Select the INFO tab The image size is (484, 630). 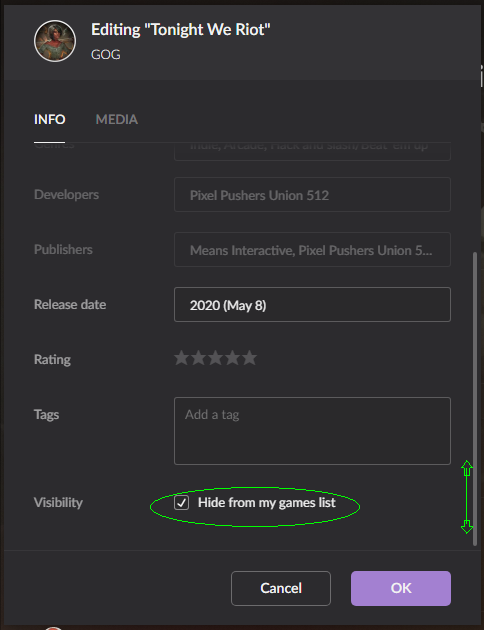point(49,119)
